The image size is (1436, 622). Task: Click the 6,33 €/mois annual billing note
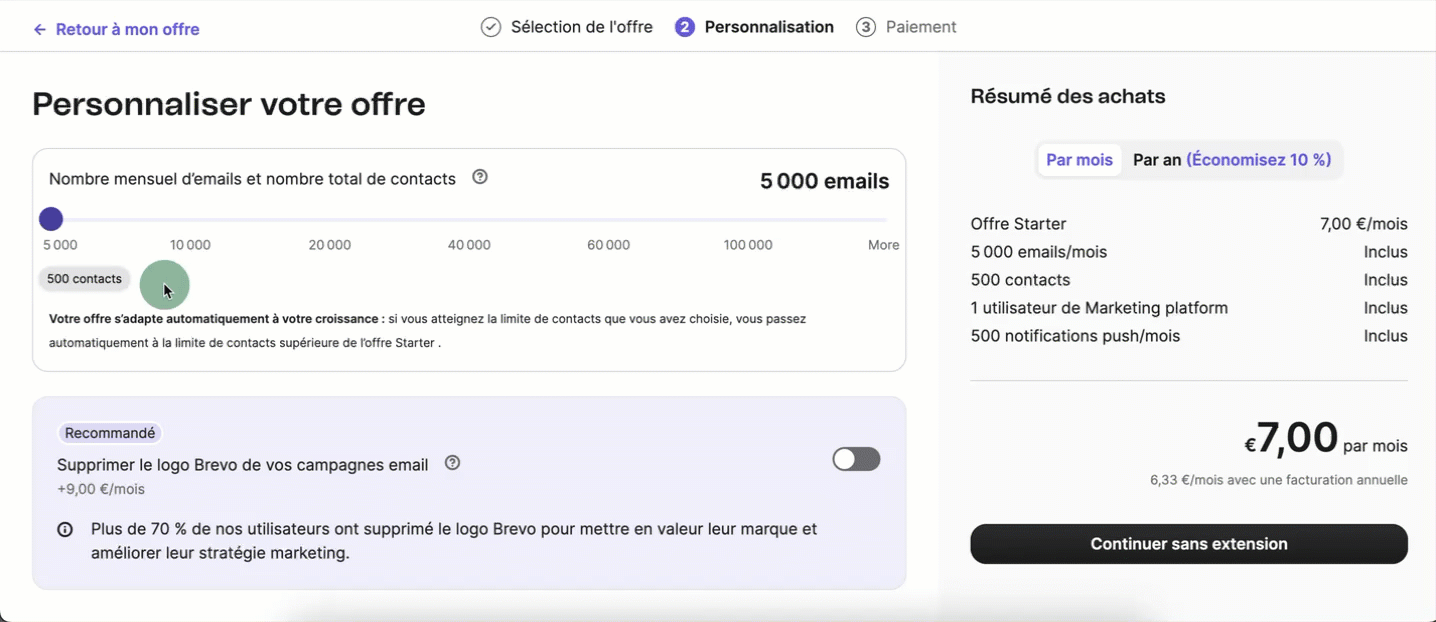point(1279,480)
